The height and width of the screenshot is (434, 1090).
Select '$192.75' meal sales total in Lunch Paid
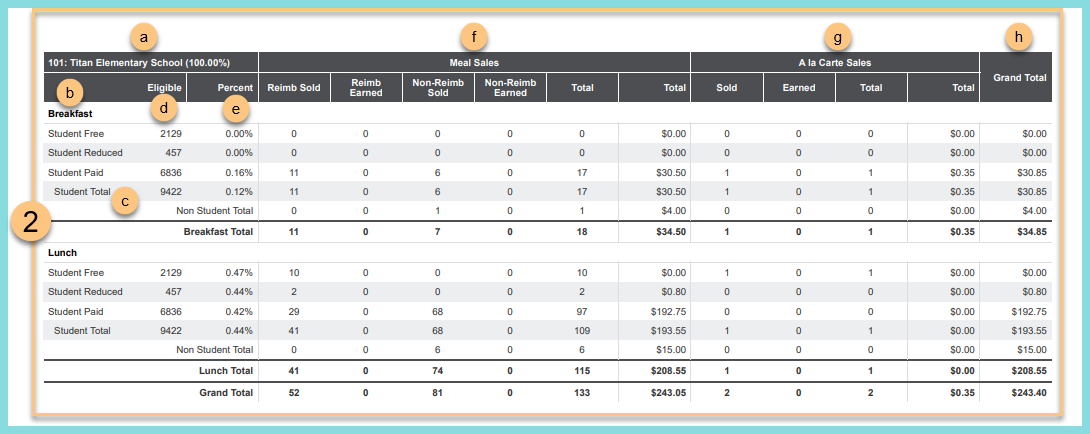click(668, 312)
